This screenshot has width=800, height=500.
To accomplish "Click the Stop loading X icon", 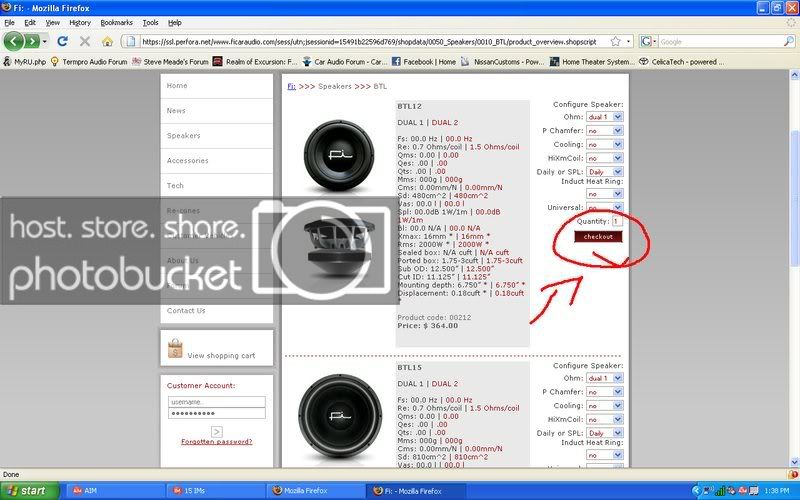I will pyautogui.click(x=85, y=41).
